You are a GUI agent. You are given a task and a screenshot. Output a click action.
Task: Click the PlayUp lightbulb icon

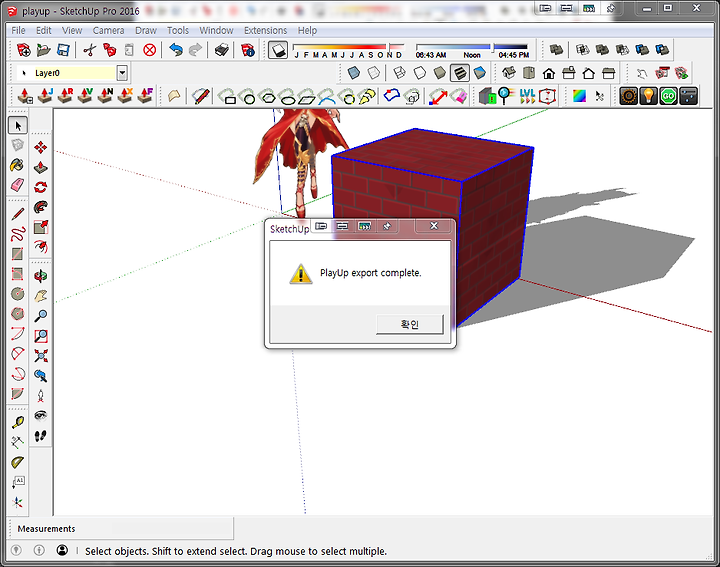pos(648,96)
